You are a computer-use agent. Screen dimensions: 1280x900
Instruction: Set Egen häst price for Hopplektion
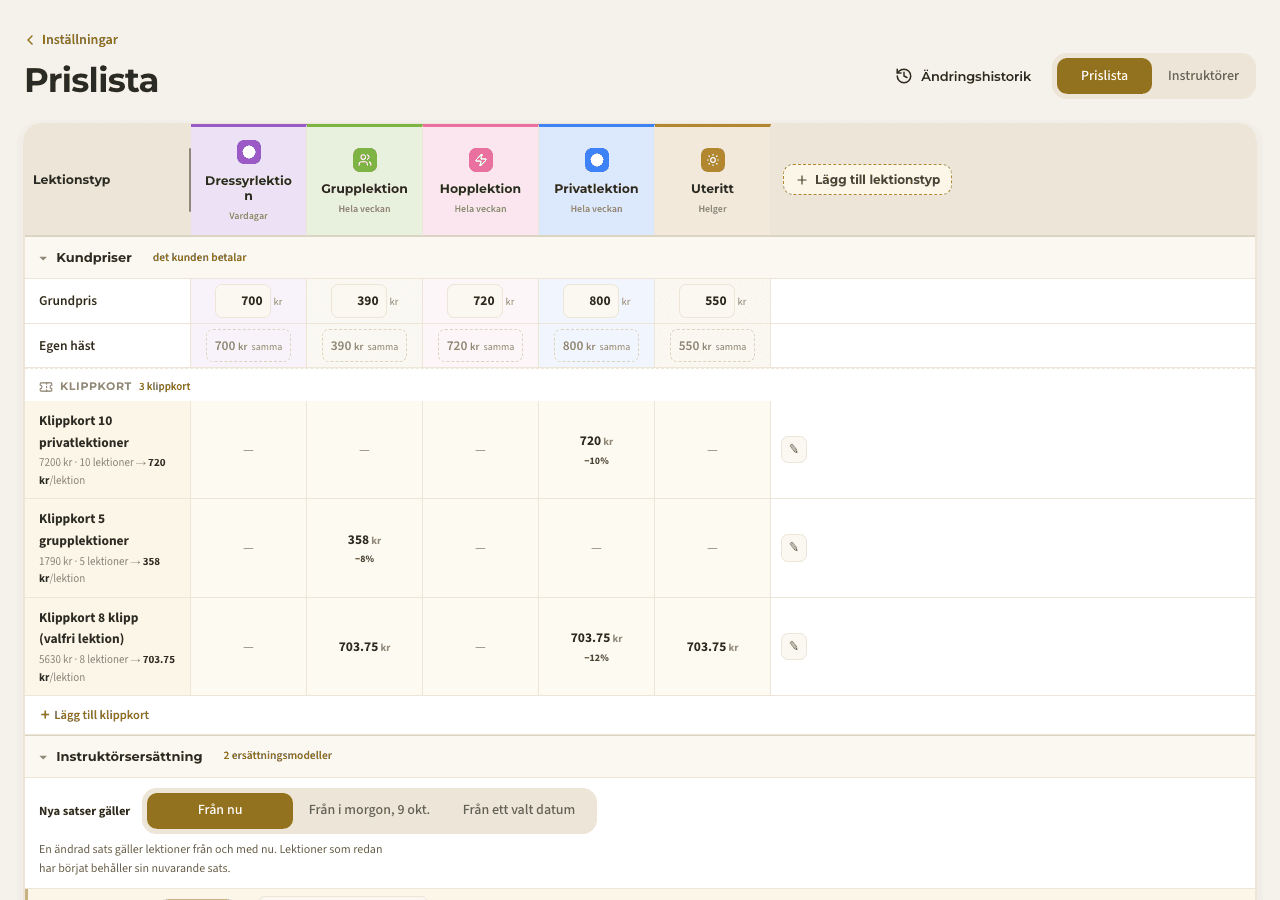point(480,346)
